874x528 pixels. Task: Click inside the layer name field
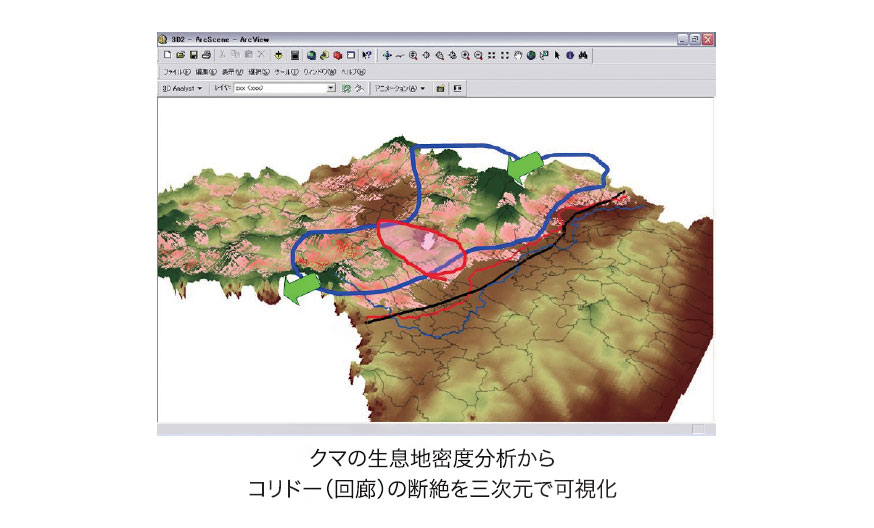280,88
